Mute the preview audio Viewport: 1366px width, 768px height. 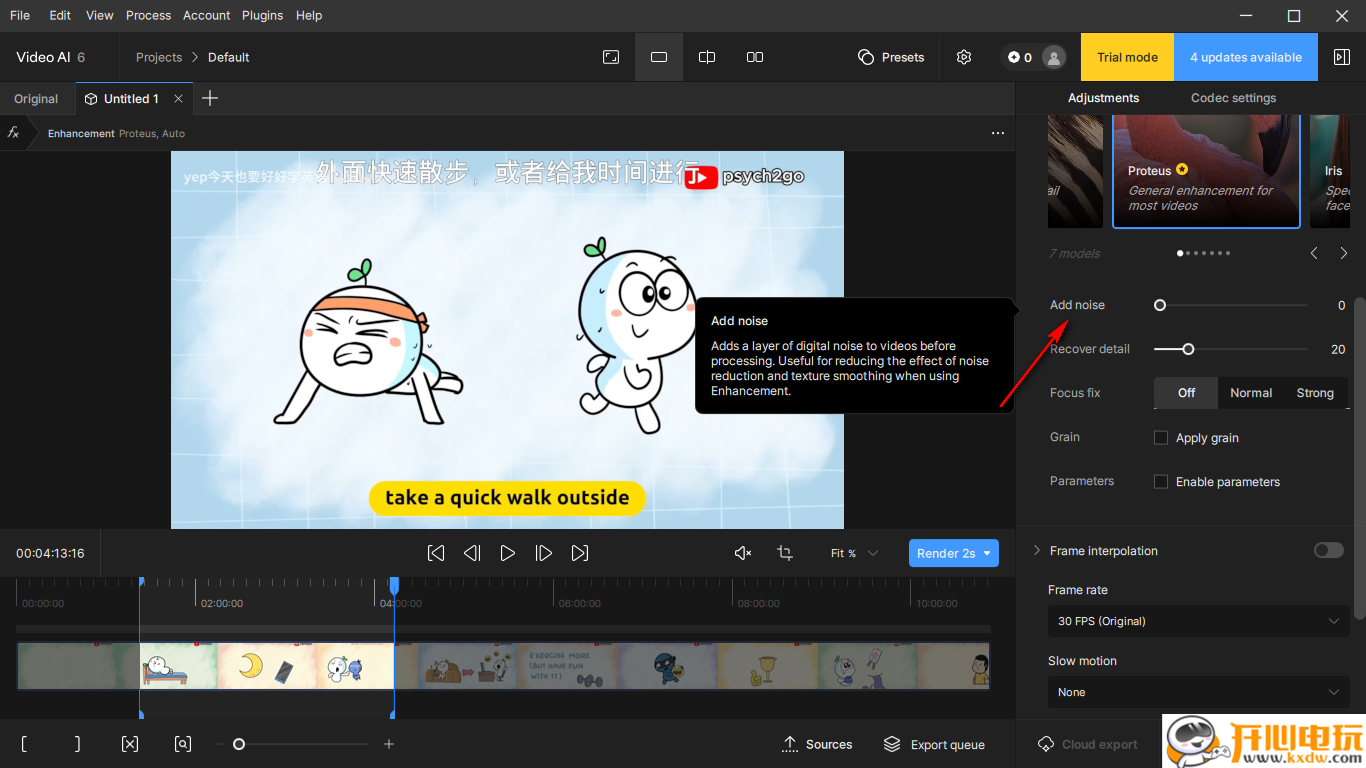742,553
